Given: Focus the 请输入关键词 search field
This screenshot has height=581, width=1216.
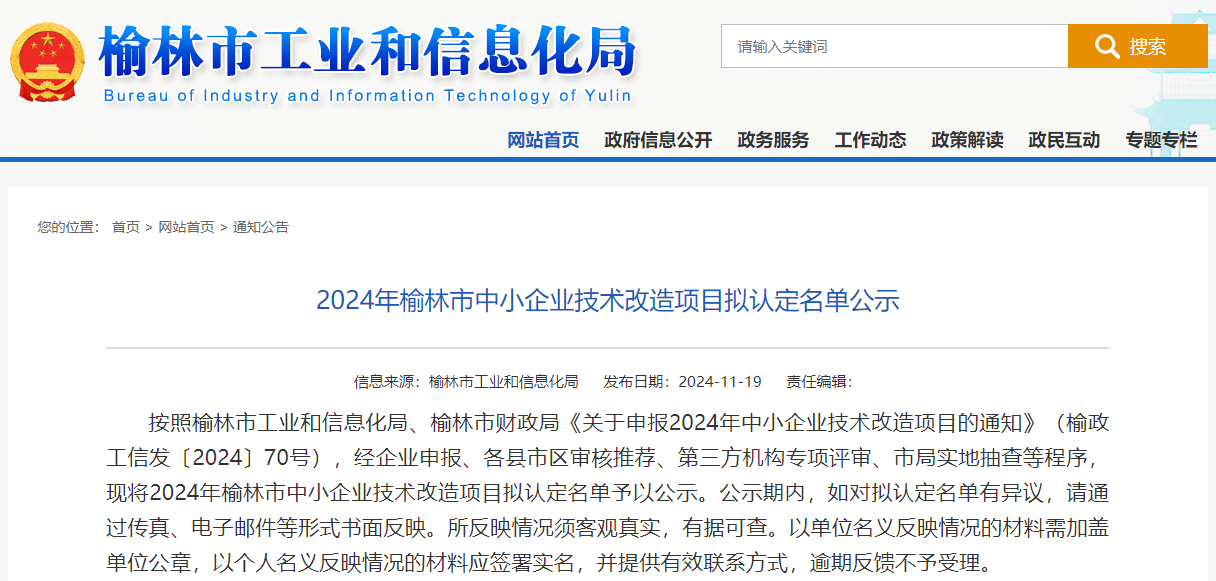Looking at the screenshot, I should (894, 46).
